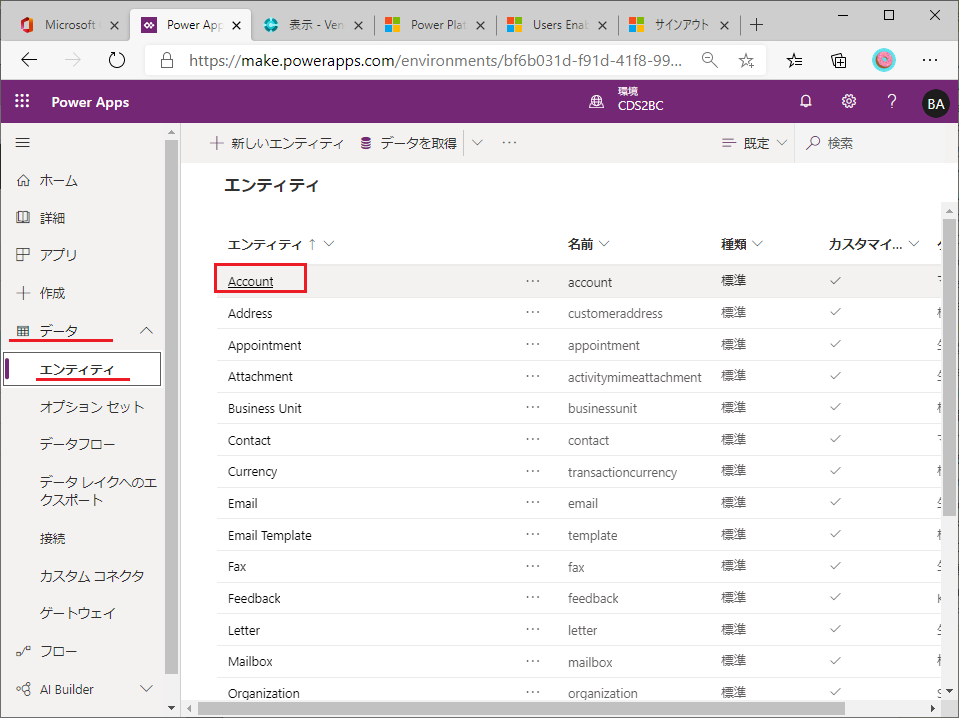Viewport: 959px width, 718px height.
Task: Select オプション セット in the sidebar
Action: [92, 407]
